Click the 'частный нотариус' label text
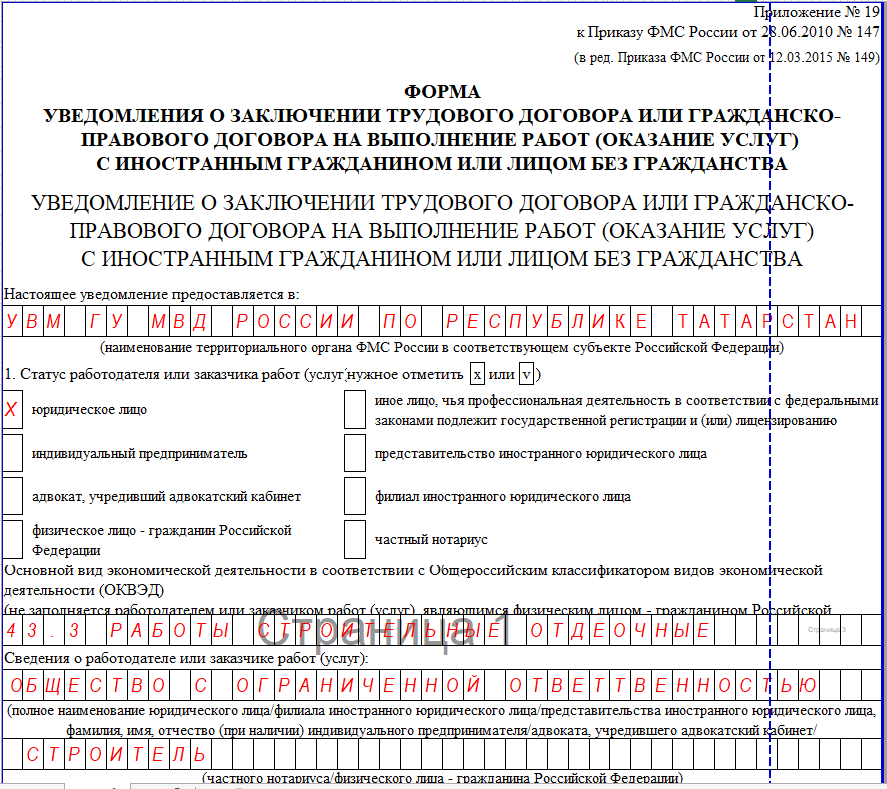This screenshot has width=887, height=789. (x=431, y=540)
